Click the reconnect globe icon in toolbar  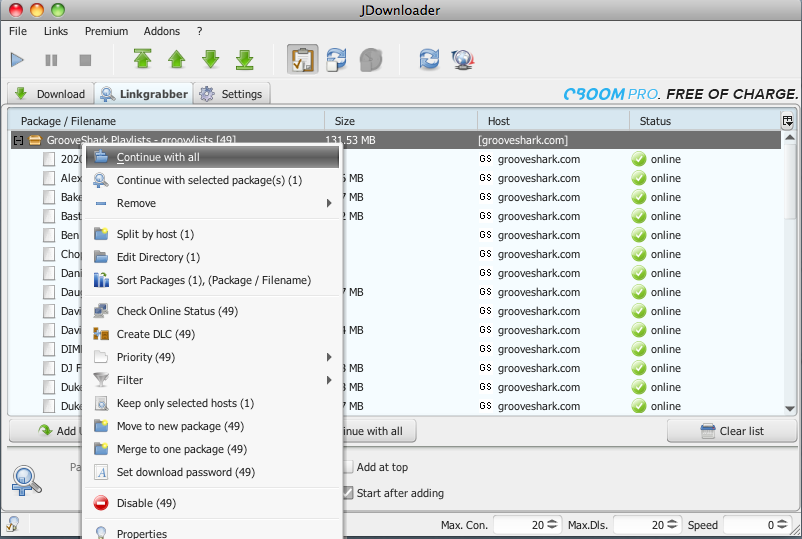[x=462, y=60]
